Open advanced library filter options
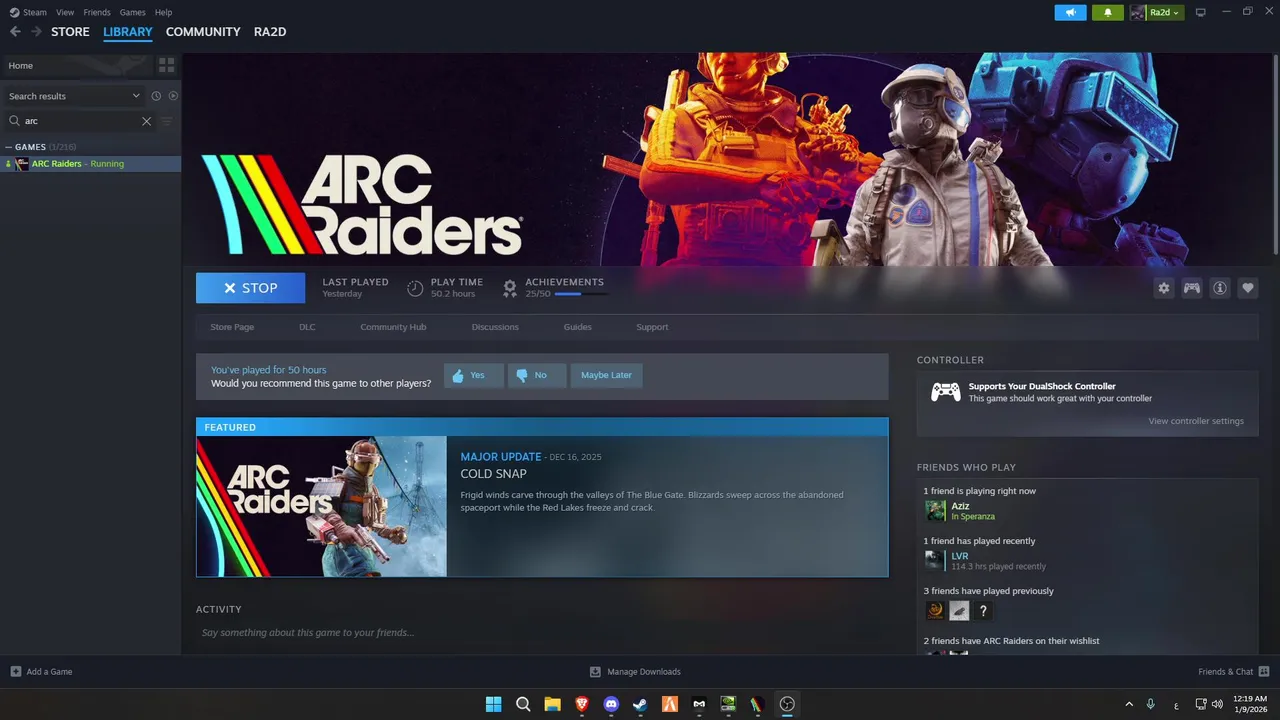The height and width of the screenshot is (720, 1280). pos(167,121)
